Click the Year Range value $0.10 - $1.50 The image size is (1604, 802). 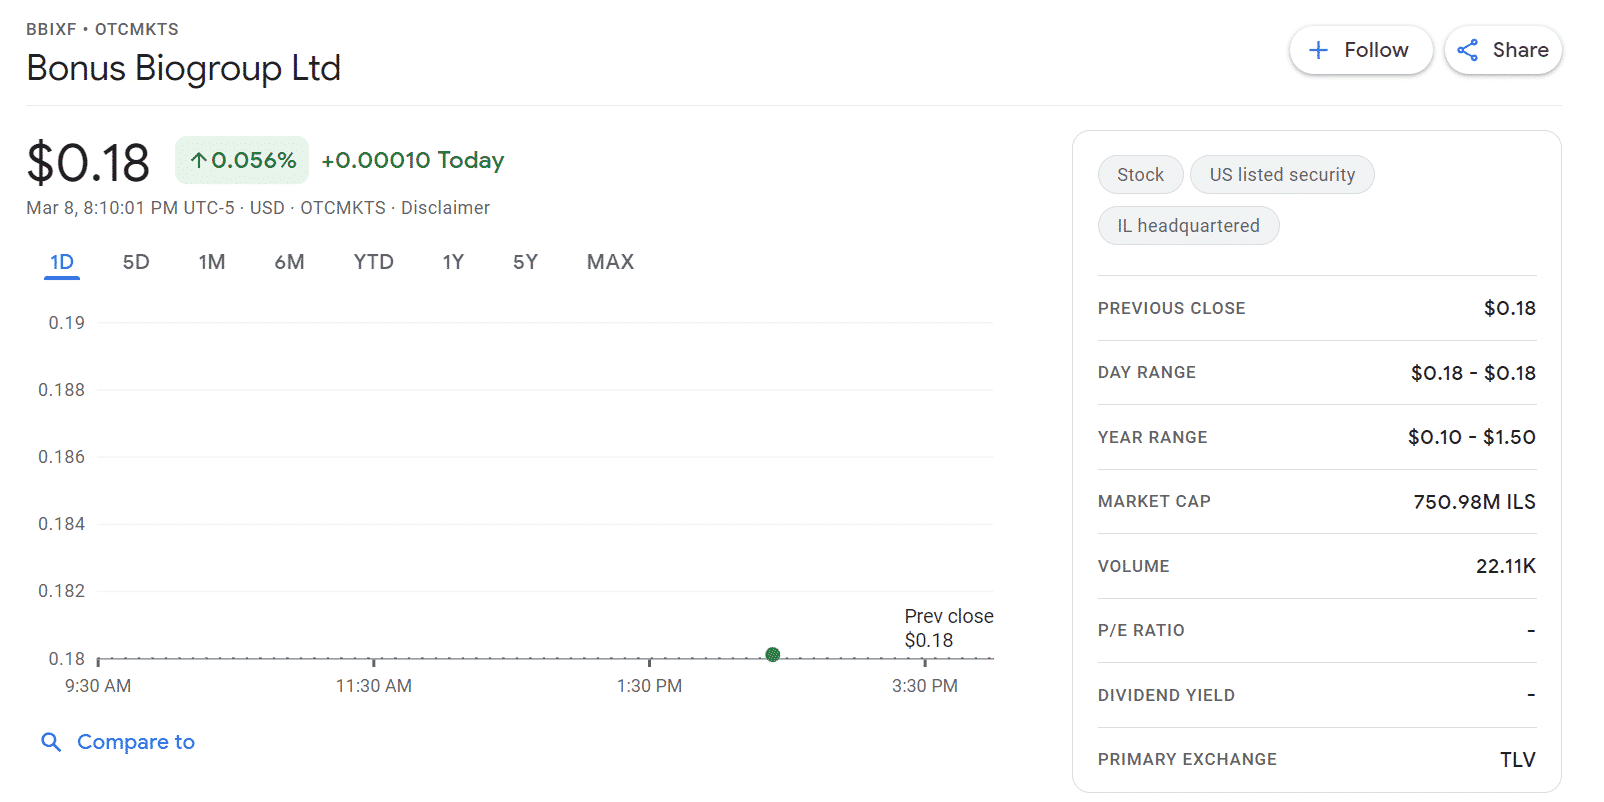click(x=1472, y=437)
